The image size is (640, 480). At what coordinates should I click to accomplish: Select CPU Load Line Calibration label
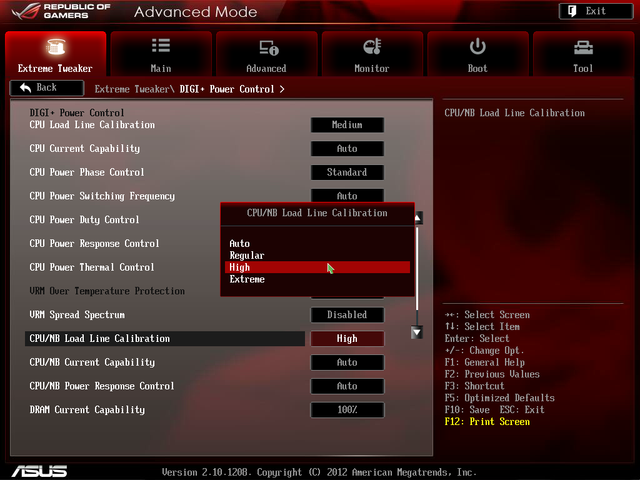click(x=92, y=125)
